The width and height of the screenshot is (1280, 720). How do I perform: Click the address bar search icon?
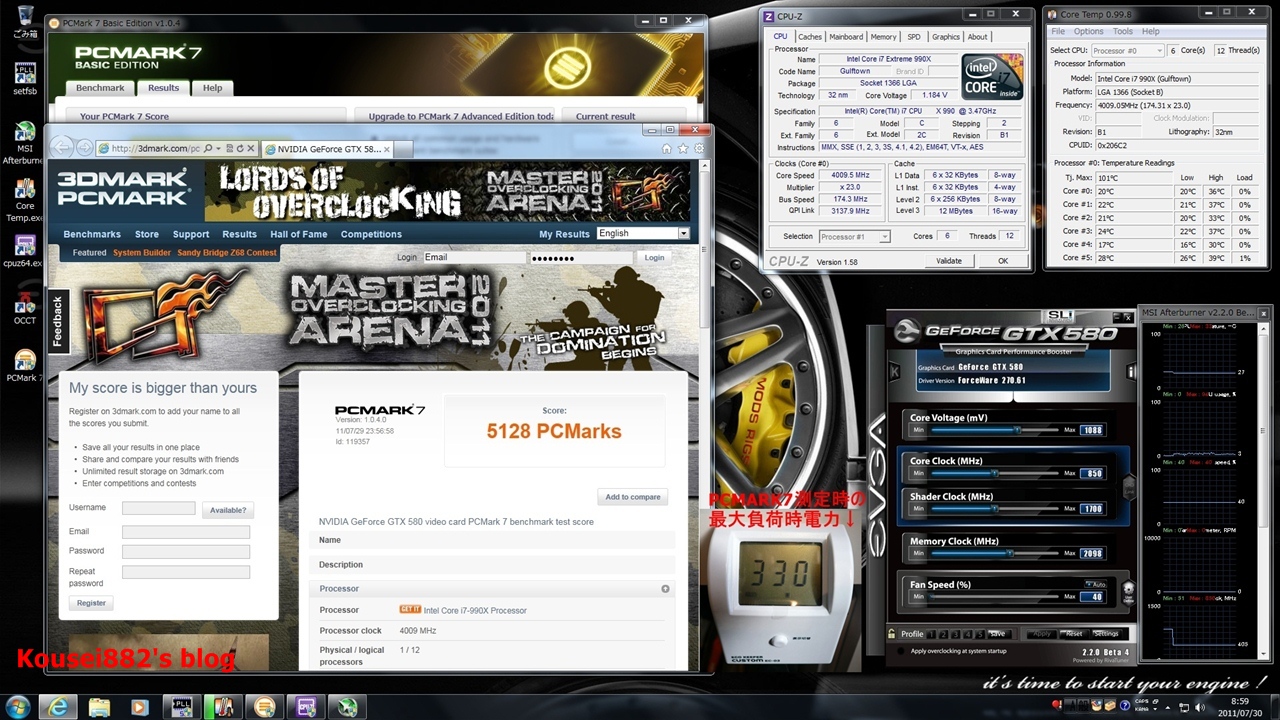[x=206, y=149]
